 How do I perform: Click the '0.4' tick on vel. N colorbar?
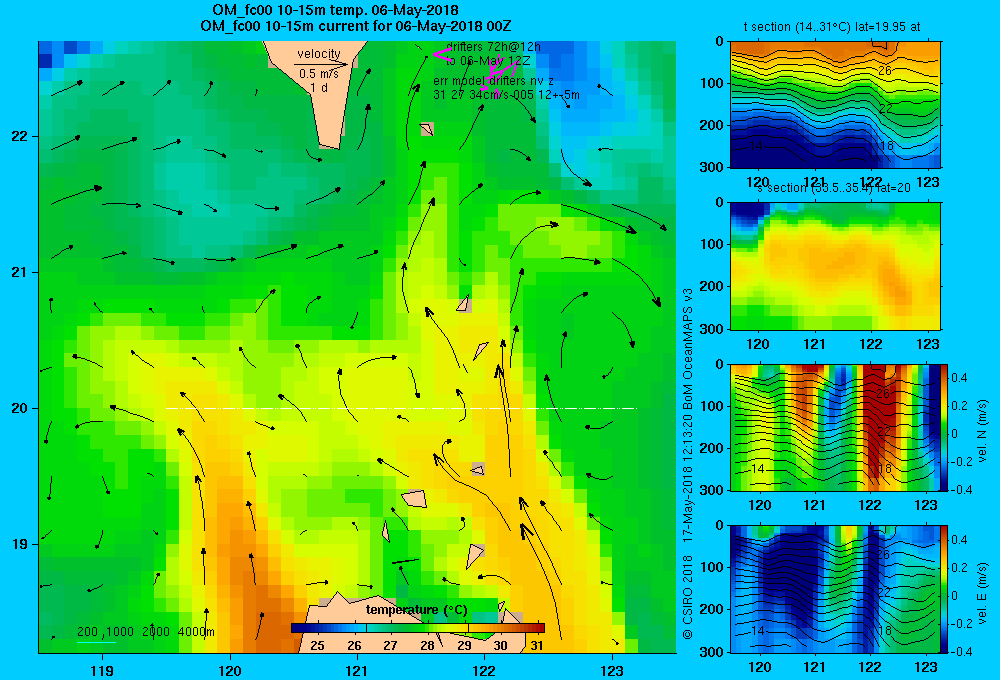960,378
